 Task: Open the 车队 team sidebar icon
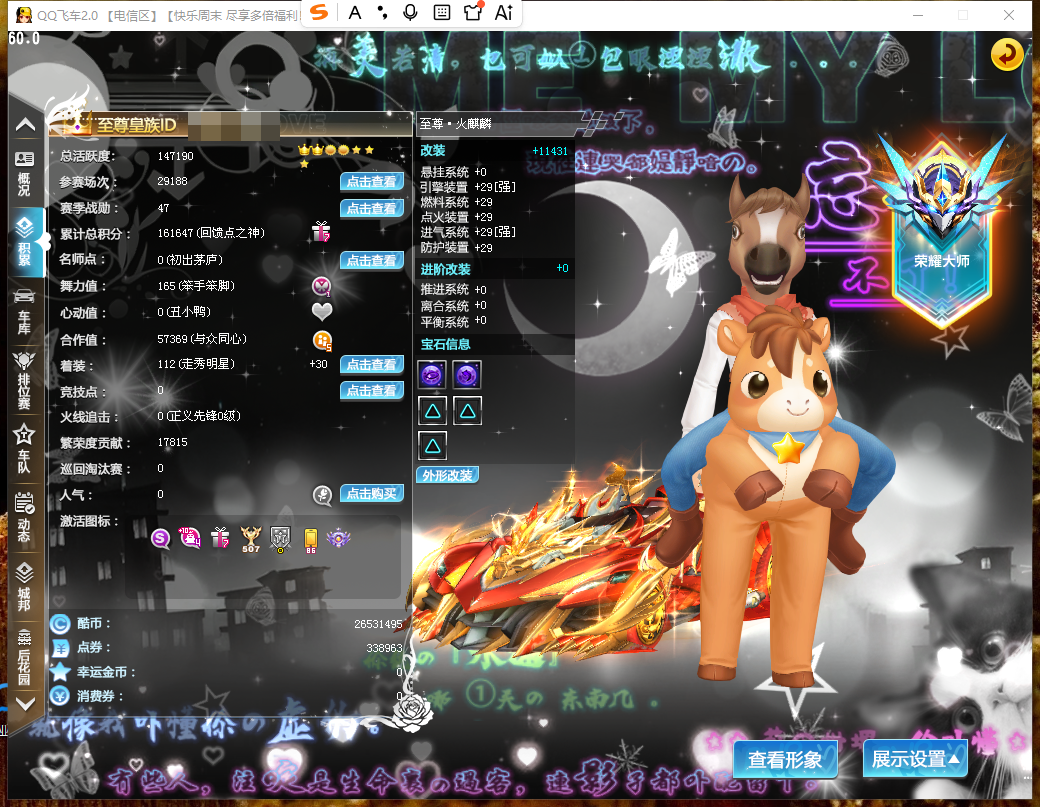pos(25,448)
